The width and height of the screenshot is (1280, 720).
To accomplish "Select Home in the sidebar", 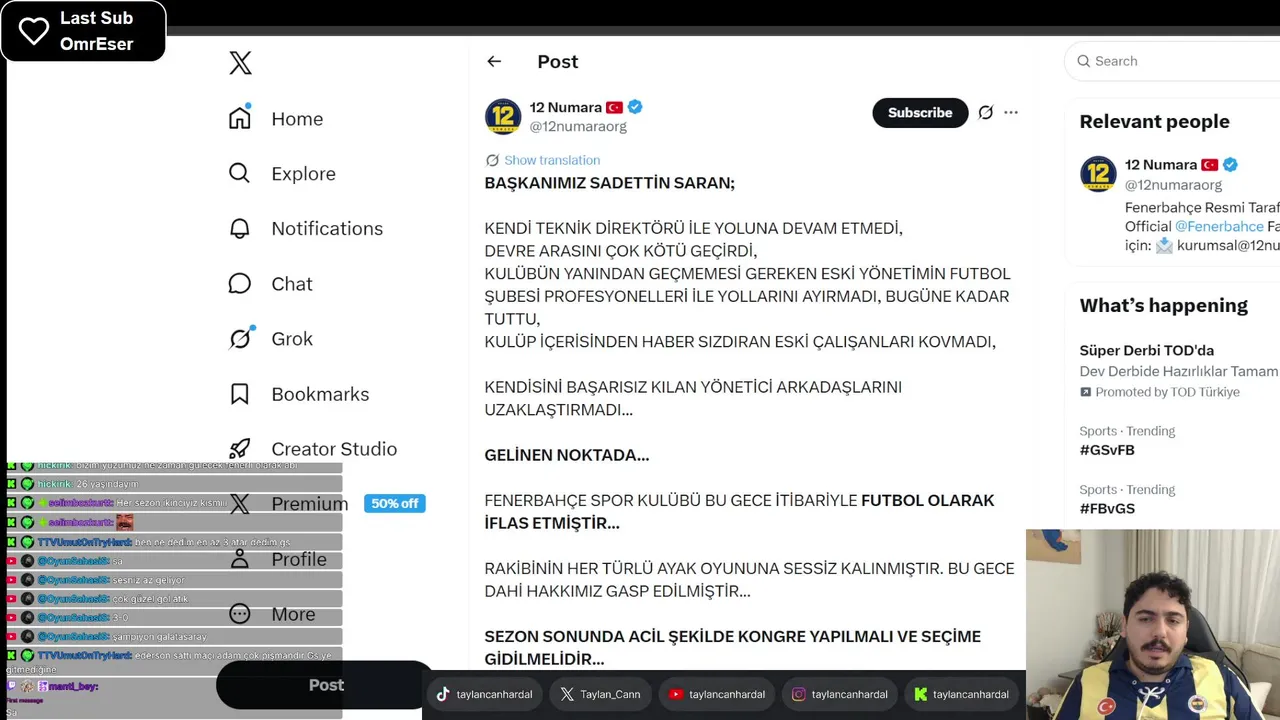I will (x=297, y=119).
